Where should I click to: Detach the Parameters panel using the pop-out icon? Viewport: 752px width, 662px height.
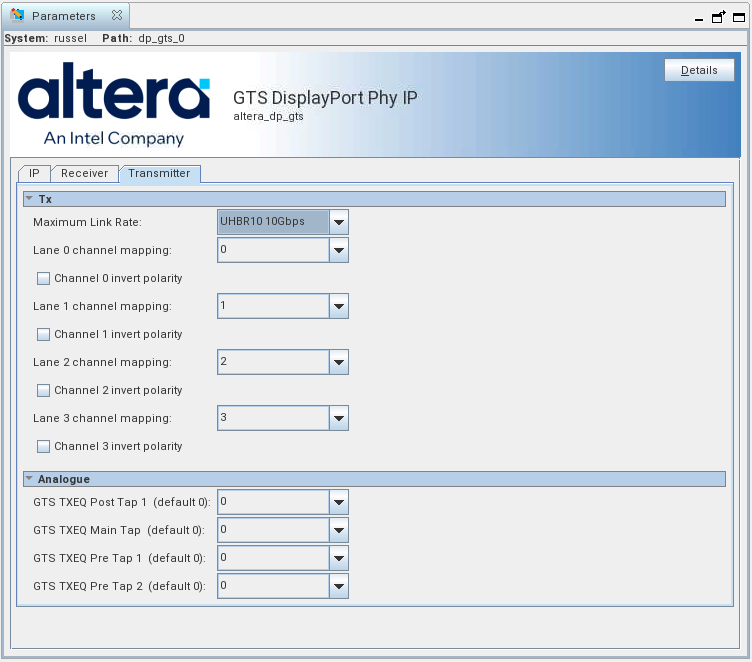point(718,17)
